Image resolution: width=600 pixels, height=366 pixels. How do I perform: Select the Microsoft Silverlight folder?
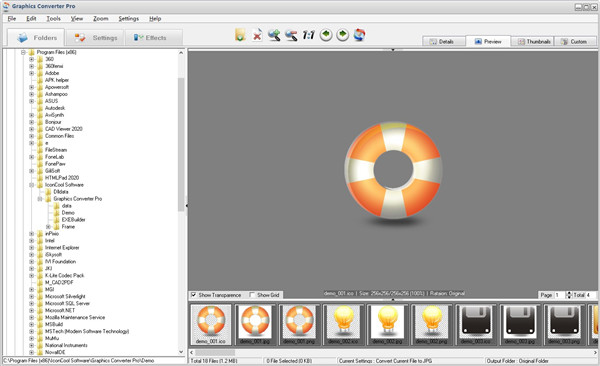[65, 296]
